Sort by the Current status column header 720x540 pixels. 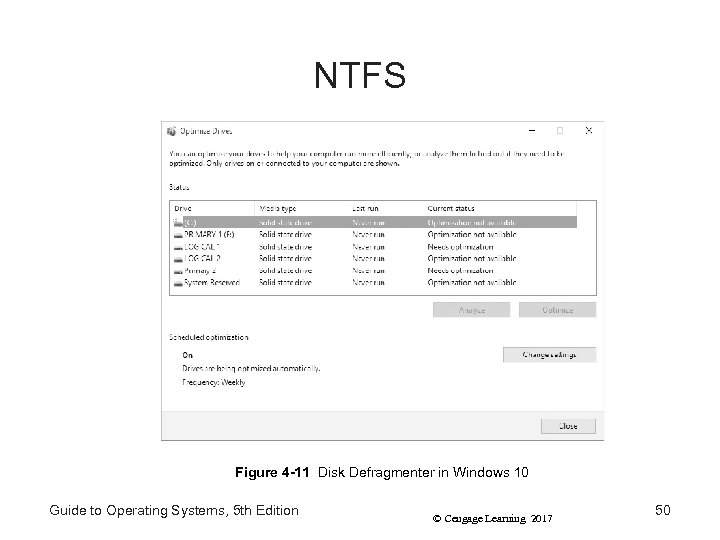pos(499,208)
